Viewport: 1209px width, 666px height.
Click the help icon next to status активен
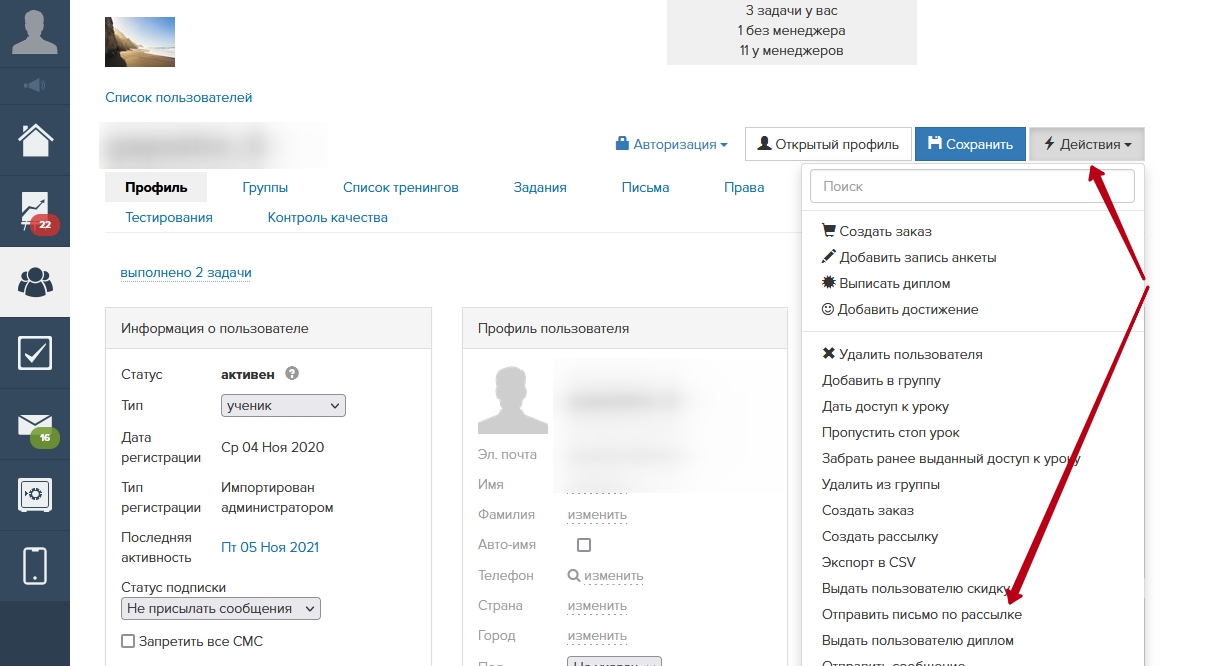[292, 374]
